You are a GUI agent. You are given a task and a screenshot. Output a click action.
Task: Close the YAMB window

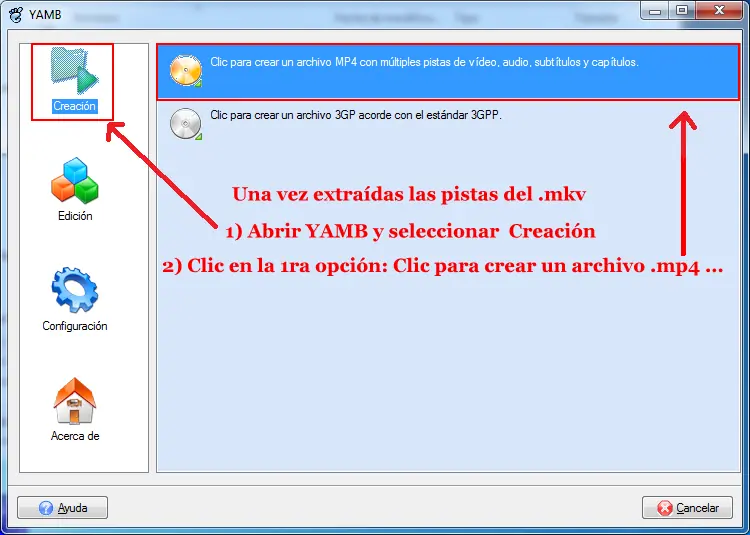[x=719, y=11]
